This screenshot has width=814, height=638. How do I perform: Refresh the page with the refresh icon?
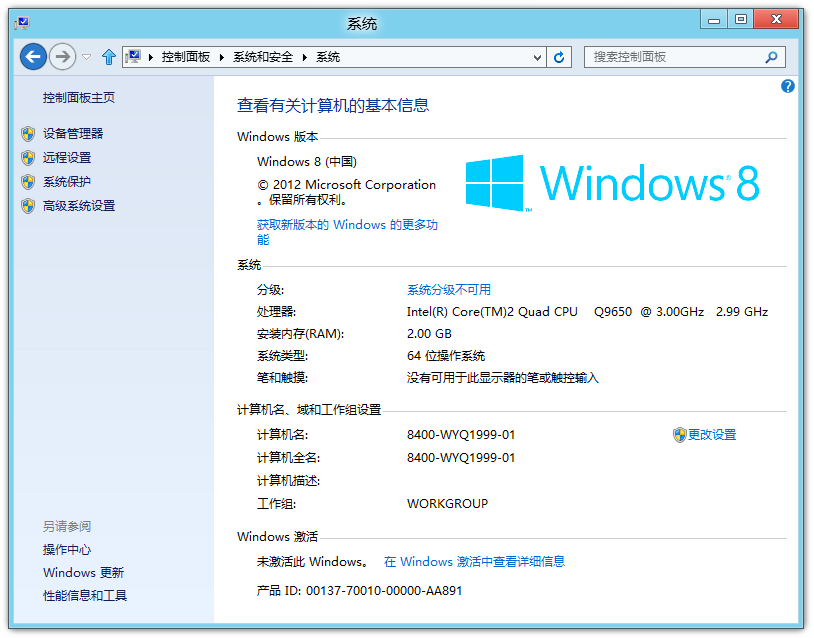[559, 57]
